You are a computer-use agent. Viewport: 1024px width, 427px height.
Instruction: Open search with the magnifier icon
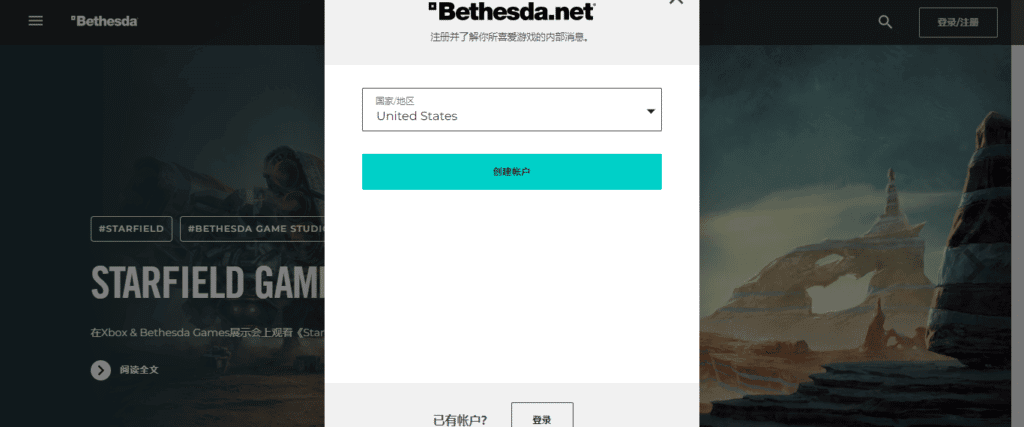point(885,22)
